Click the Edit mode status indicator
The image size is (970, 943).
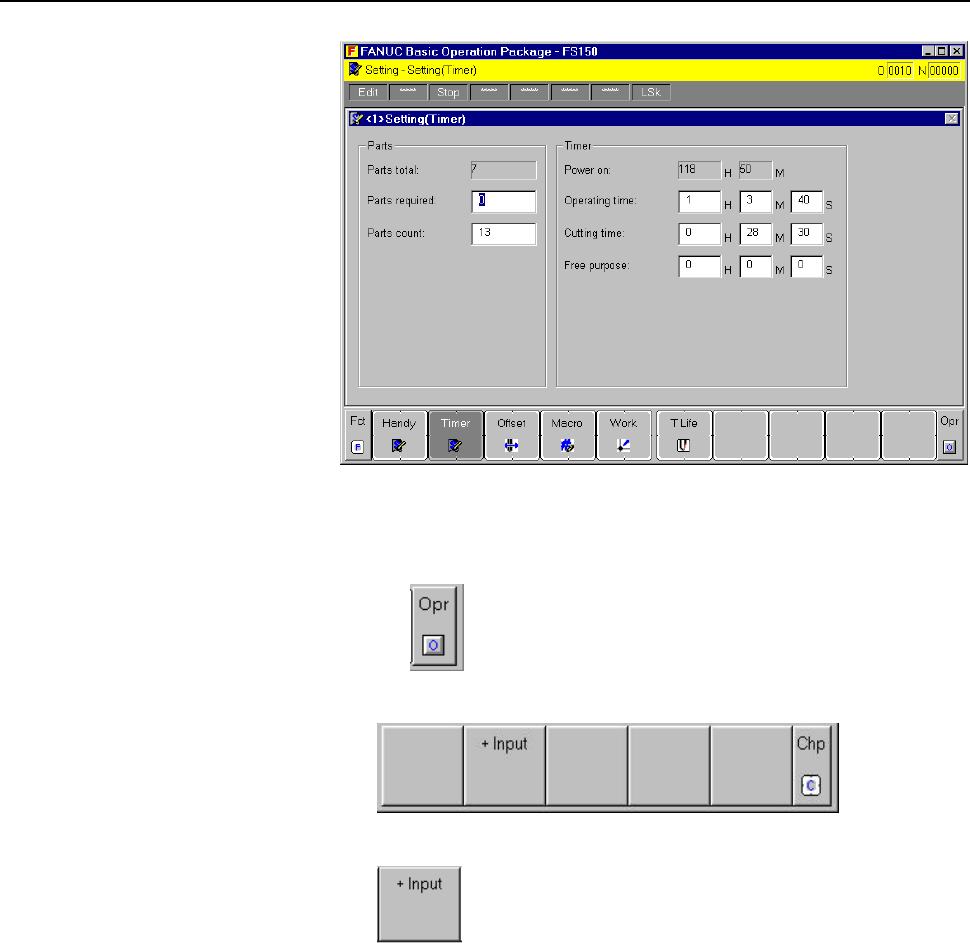(x=368, y=92)
